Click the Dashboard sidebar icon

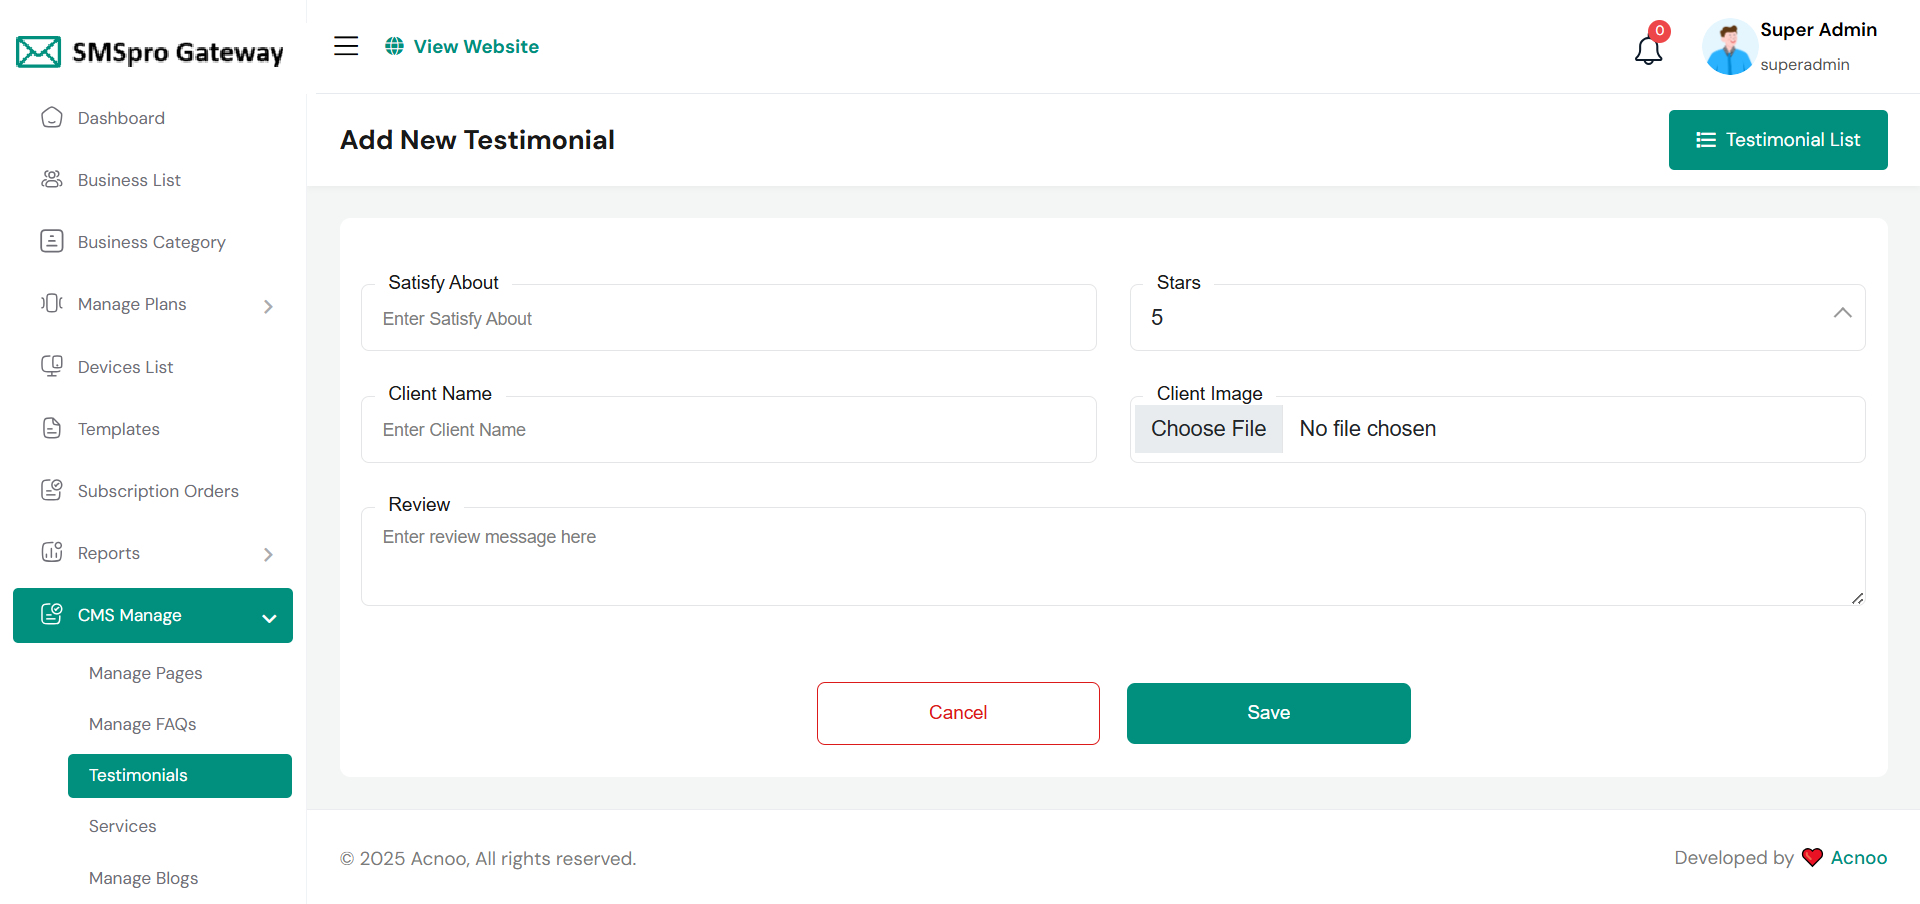52,118
